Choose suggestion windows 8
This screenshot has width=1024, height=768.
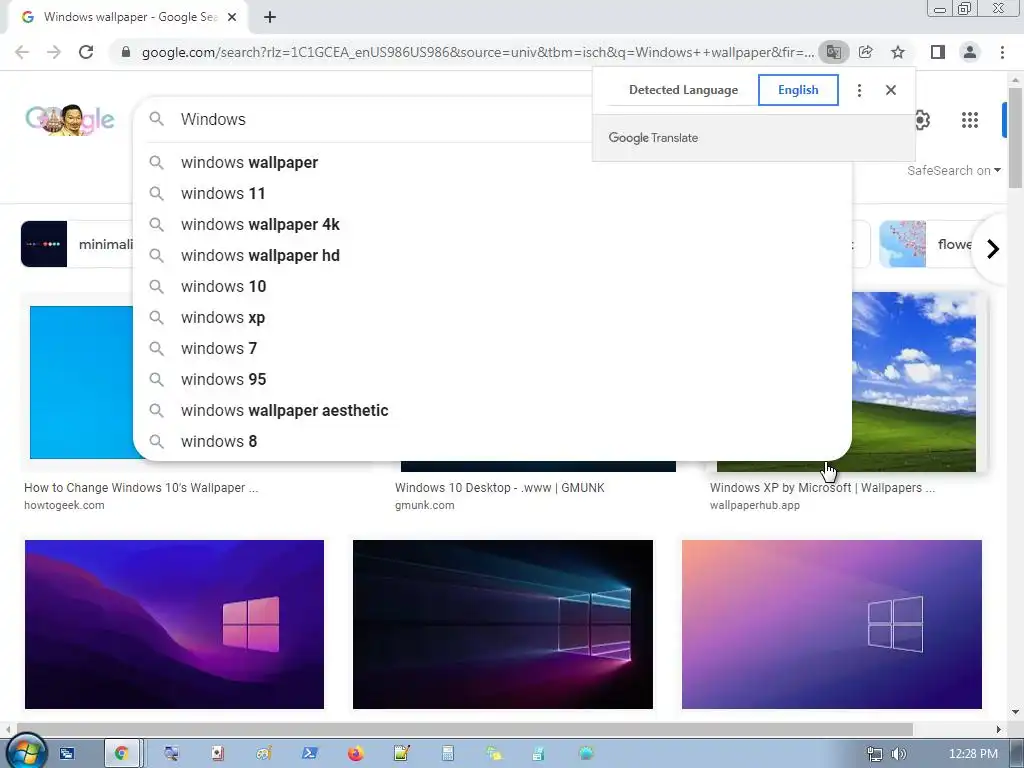[x=492, y=441]
